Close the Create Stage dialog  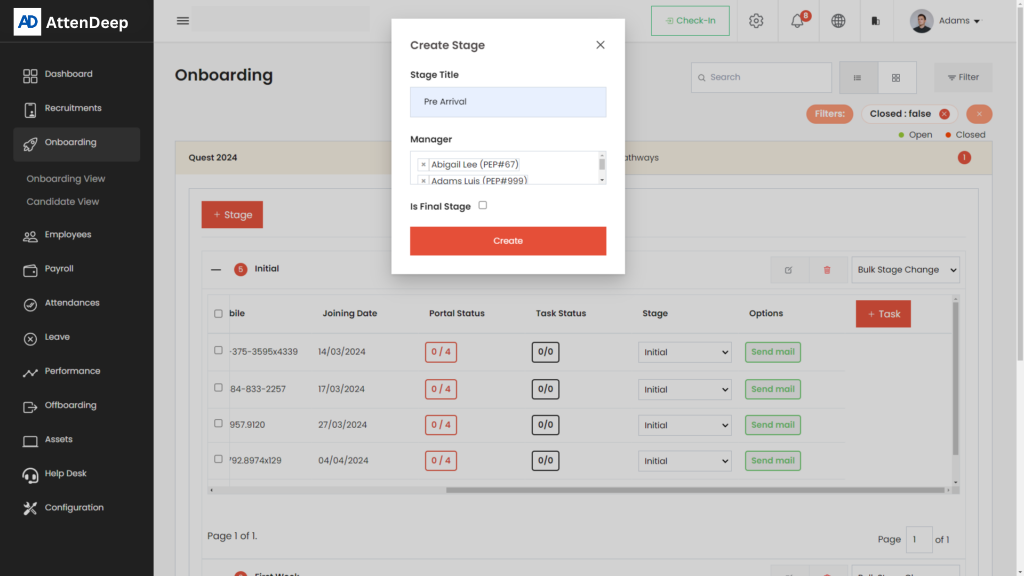(600, 45)
